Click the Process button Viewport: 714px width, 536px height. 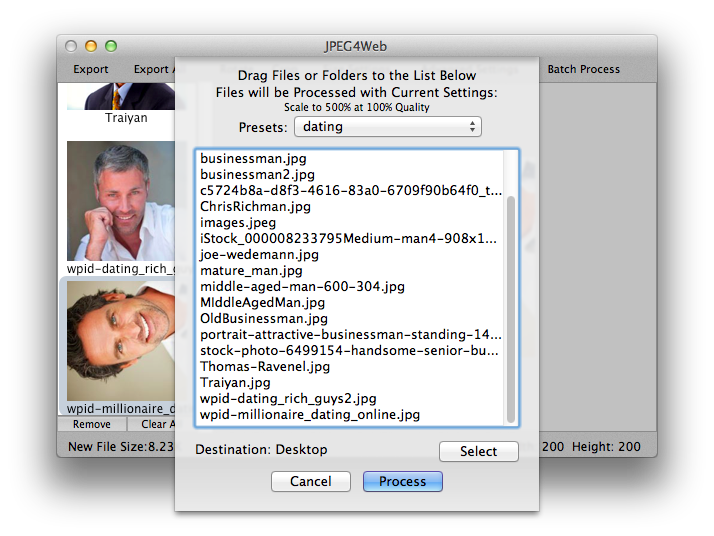403,481
